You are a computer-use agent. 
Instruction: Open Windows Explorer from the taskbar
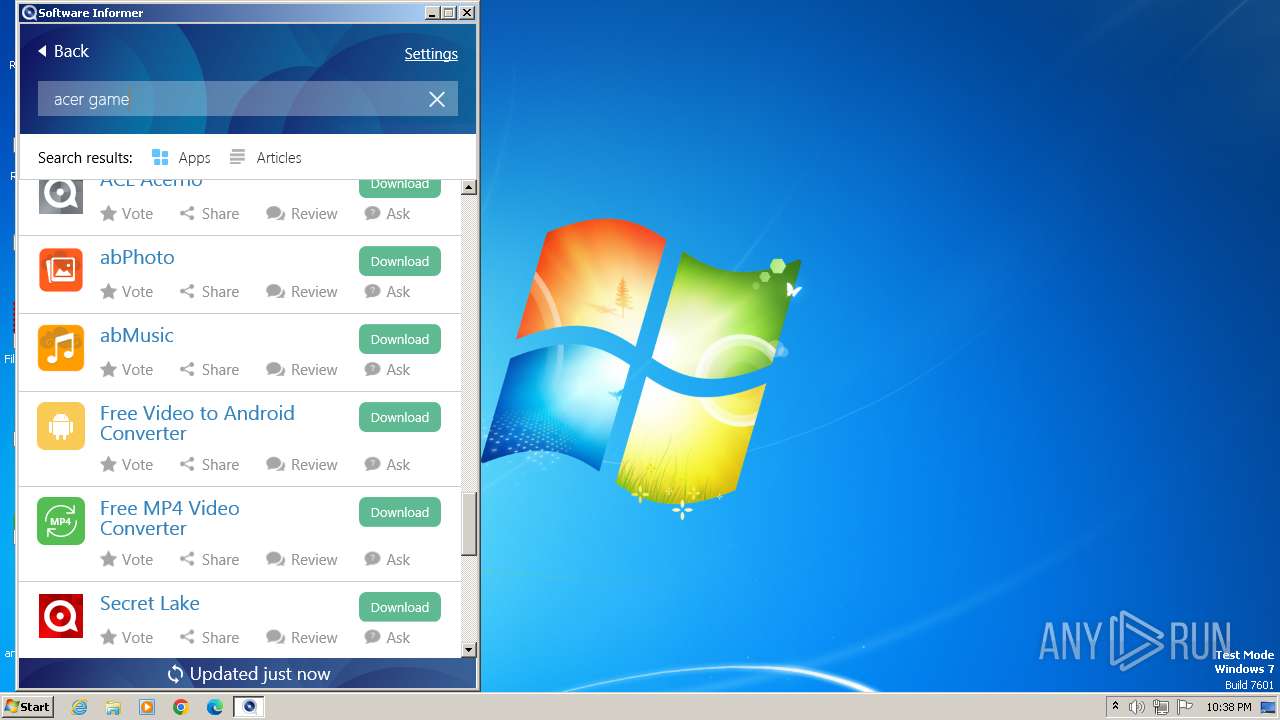point(114,707)
